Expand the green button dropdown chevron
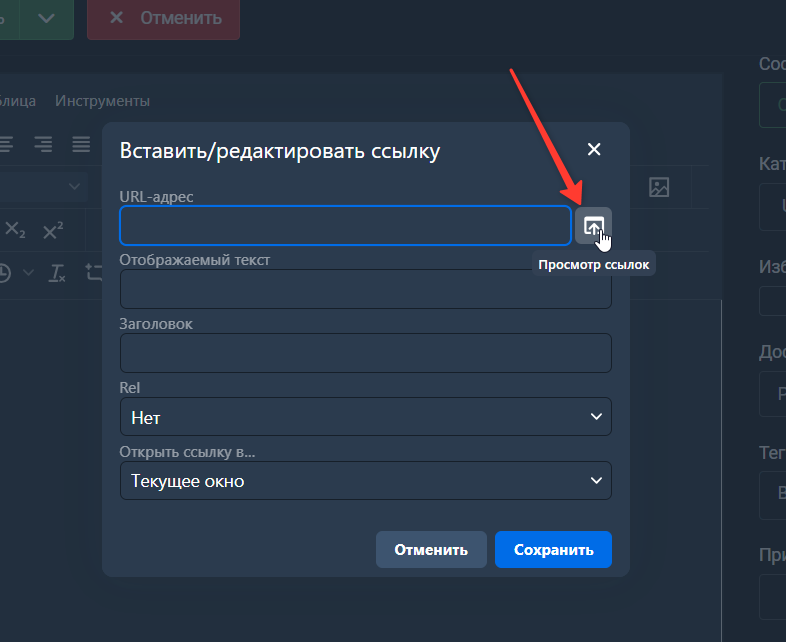 tap(47, 19)
